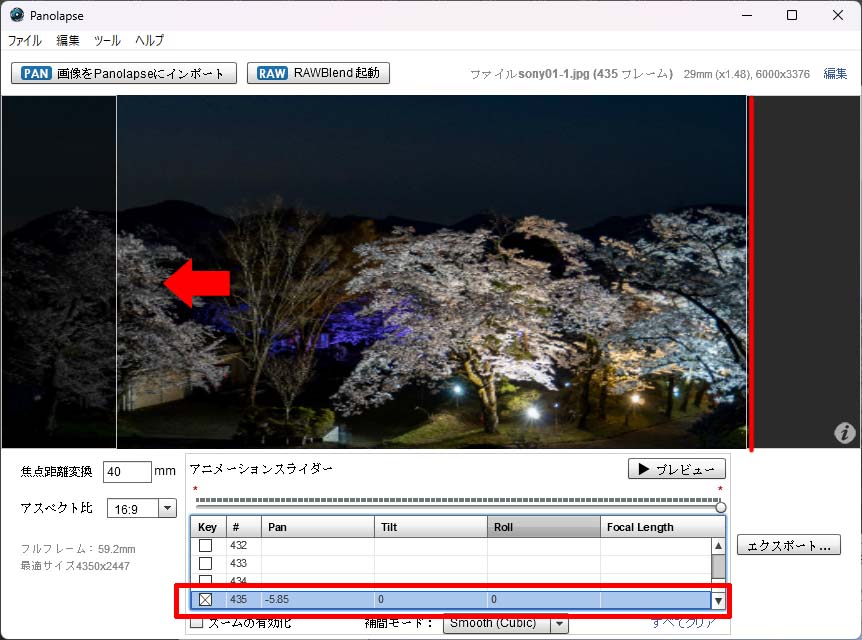
Task: Click the 編集 link beside file info
Action: coord(835,74)
